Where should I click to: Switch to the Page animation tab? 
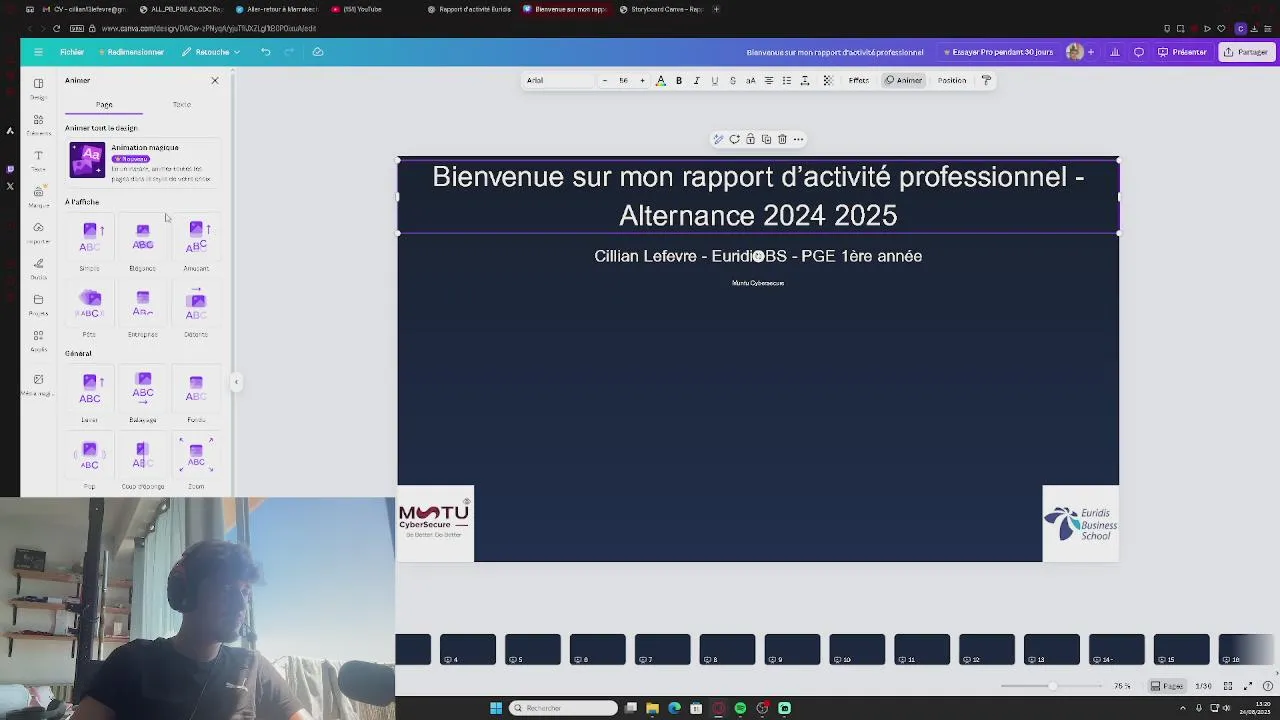pyautogui.click(x=104, y=104)
